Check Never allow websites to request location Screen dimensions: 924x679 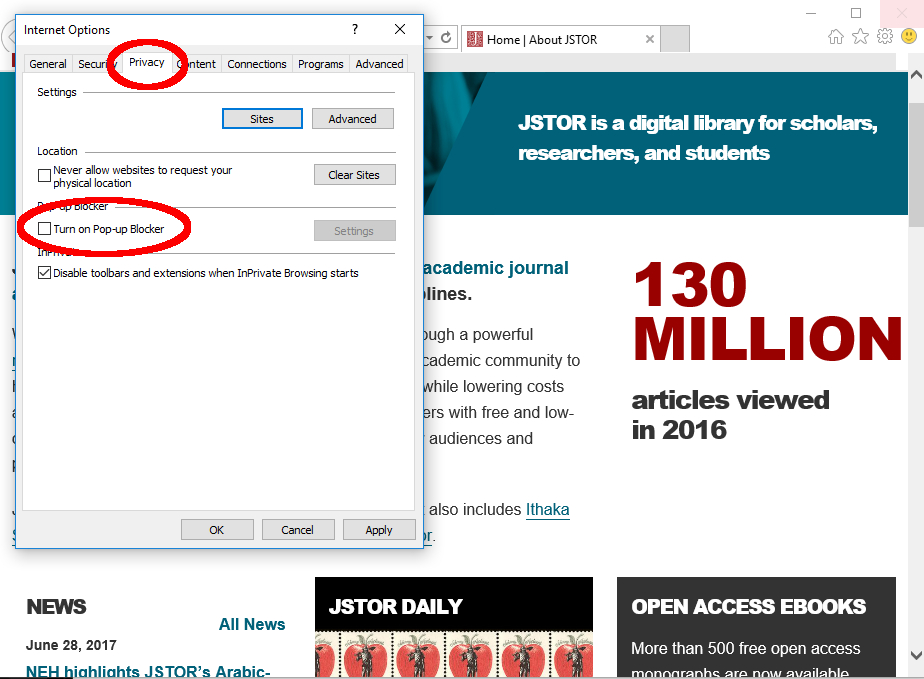(x=44, y=176)
